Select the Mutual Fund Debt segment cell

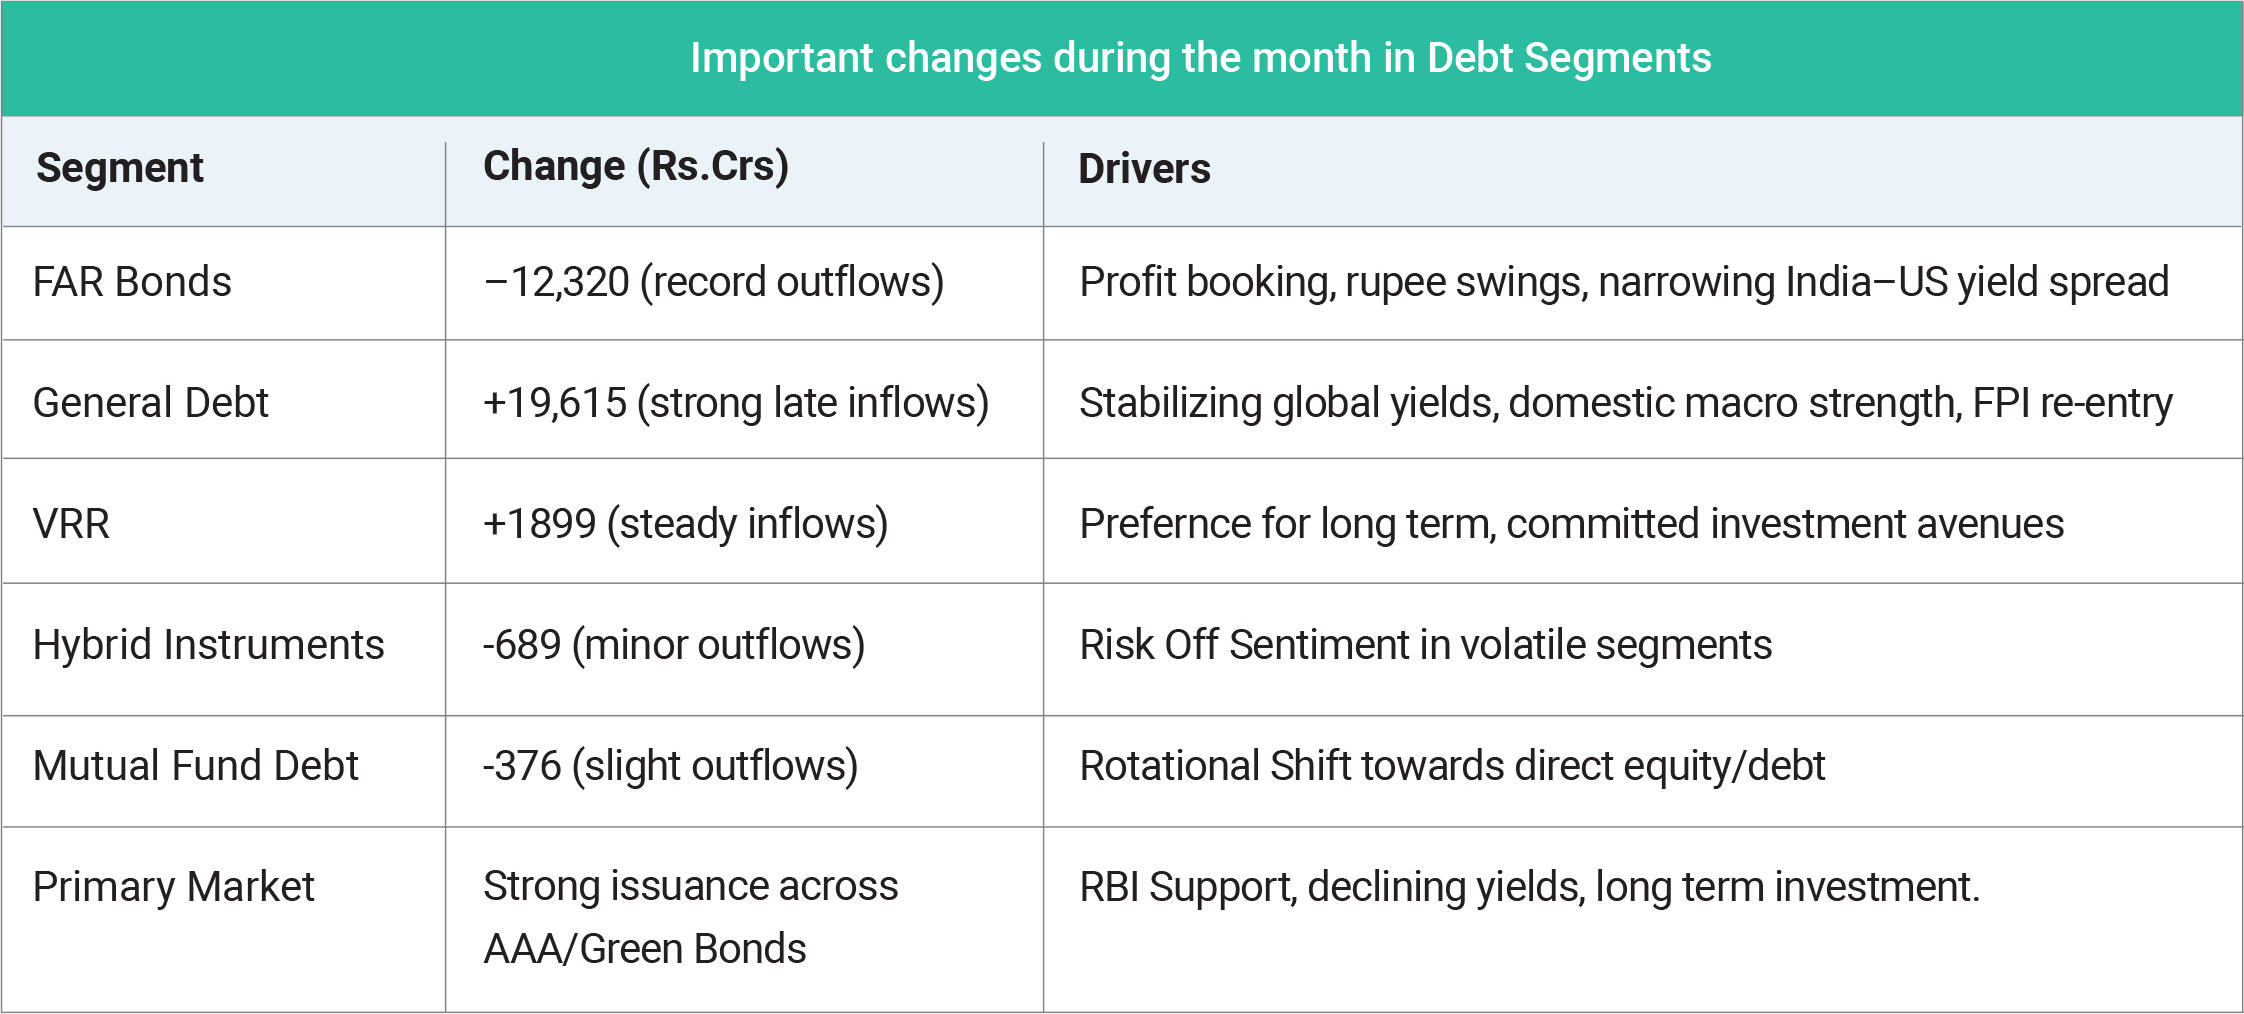point(195,766)
